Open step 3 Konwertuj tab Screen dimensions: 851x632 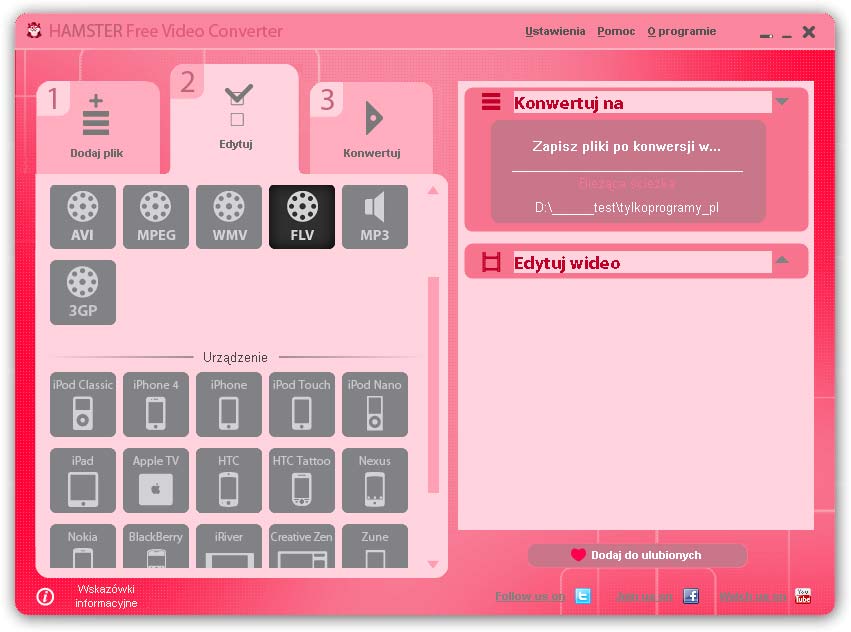point(372,128)
